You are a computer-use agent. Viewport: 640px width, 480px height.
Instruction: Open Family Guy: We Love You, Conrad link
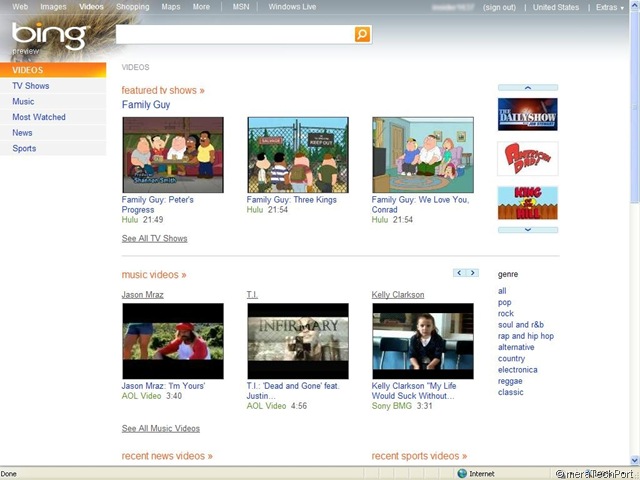420,204
